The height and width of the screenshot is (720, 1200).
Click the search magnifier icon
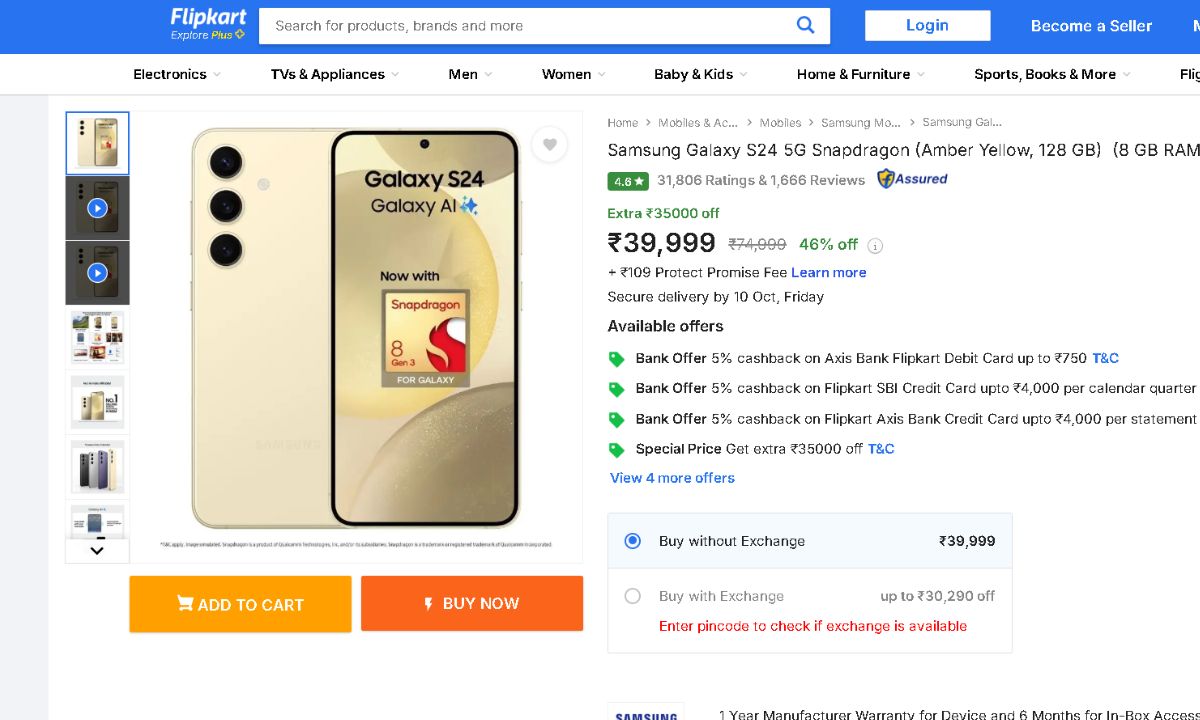[x=805, y=26]
